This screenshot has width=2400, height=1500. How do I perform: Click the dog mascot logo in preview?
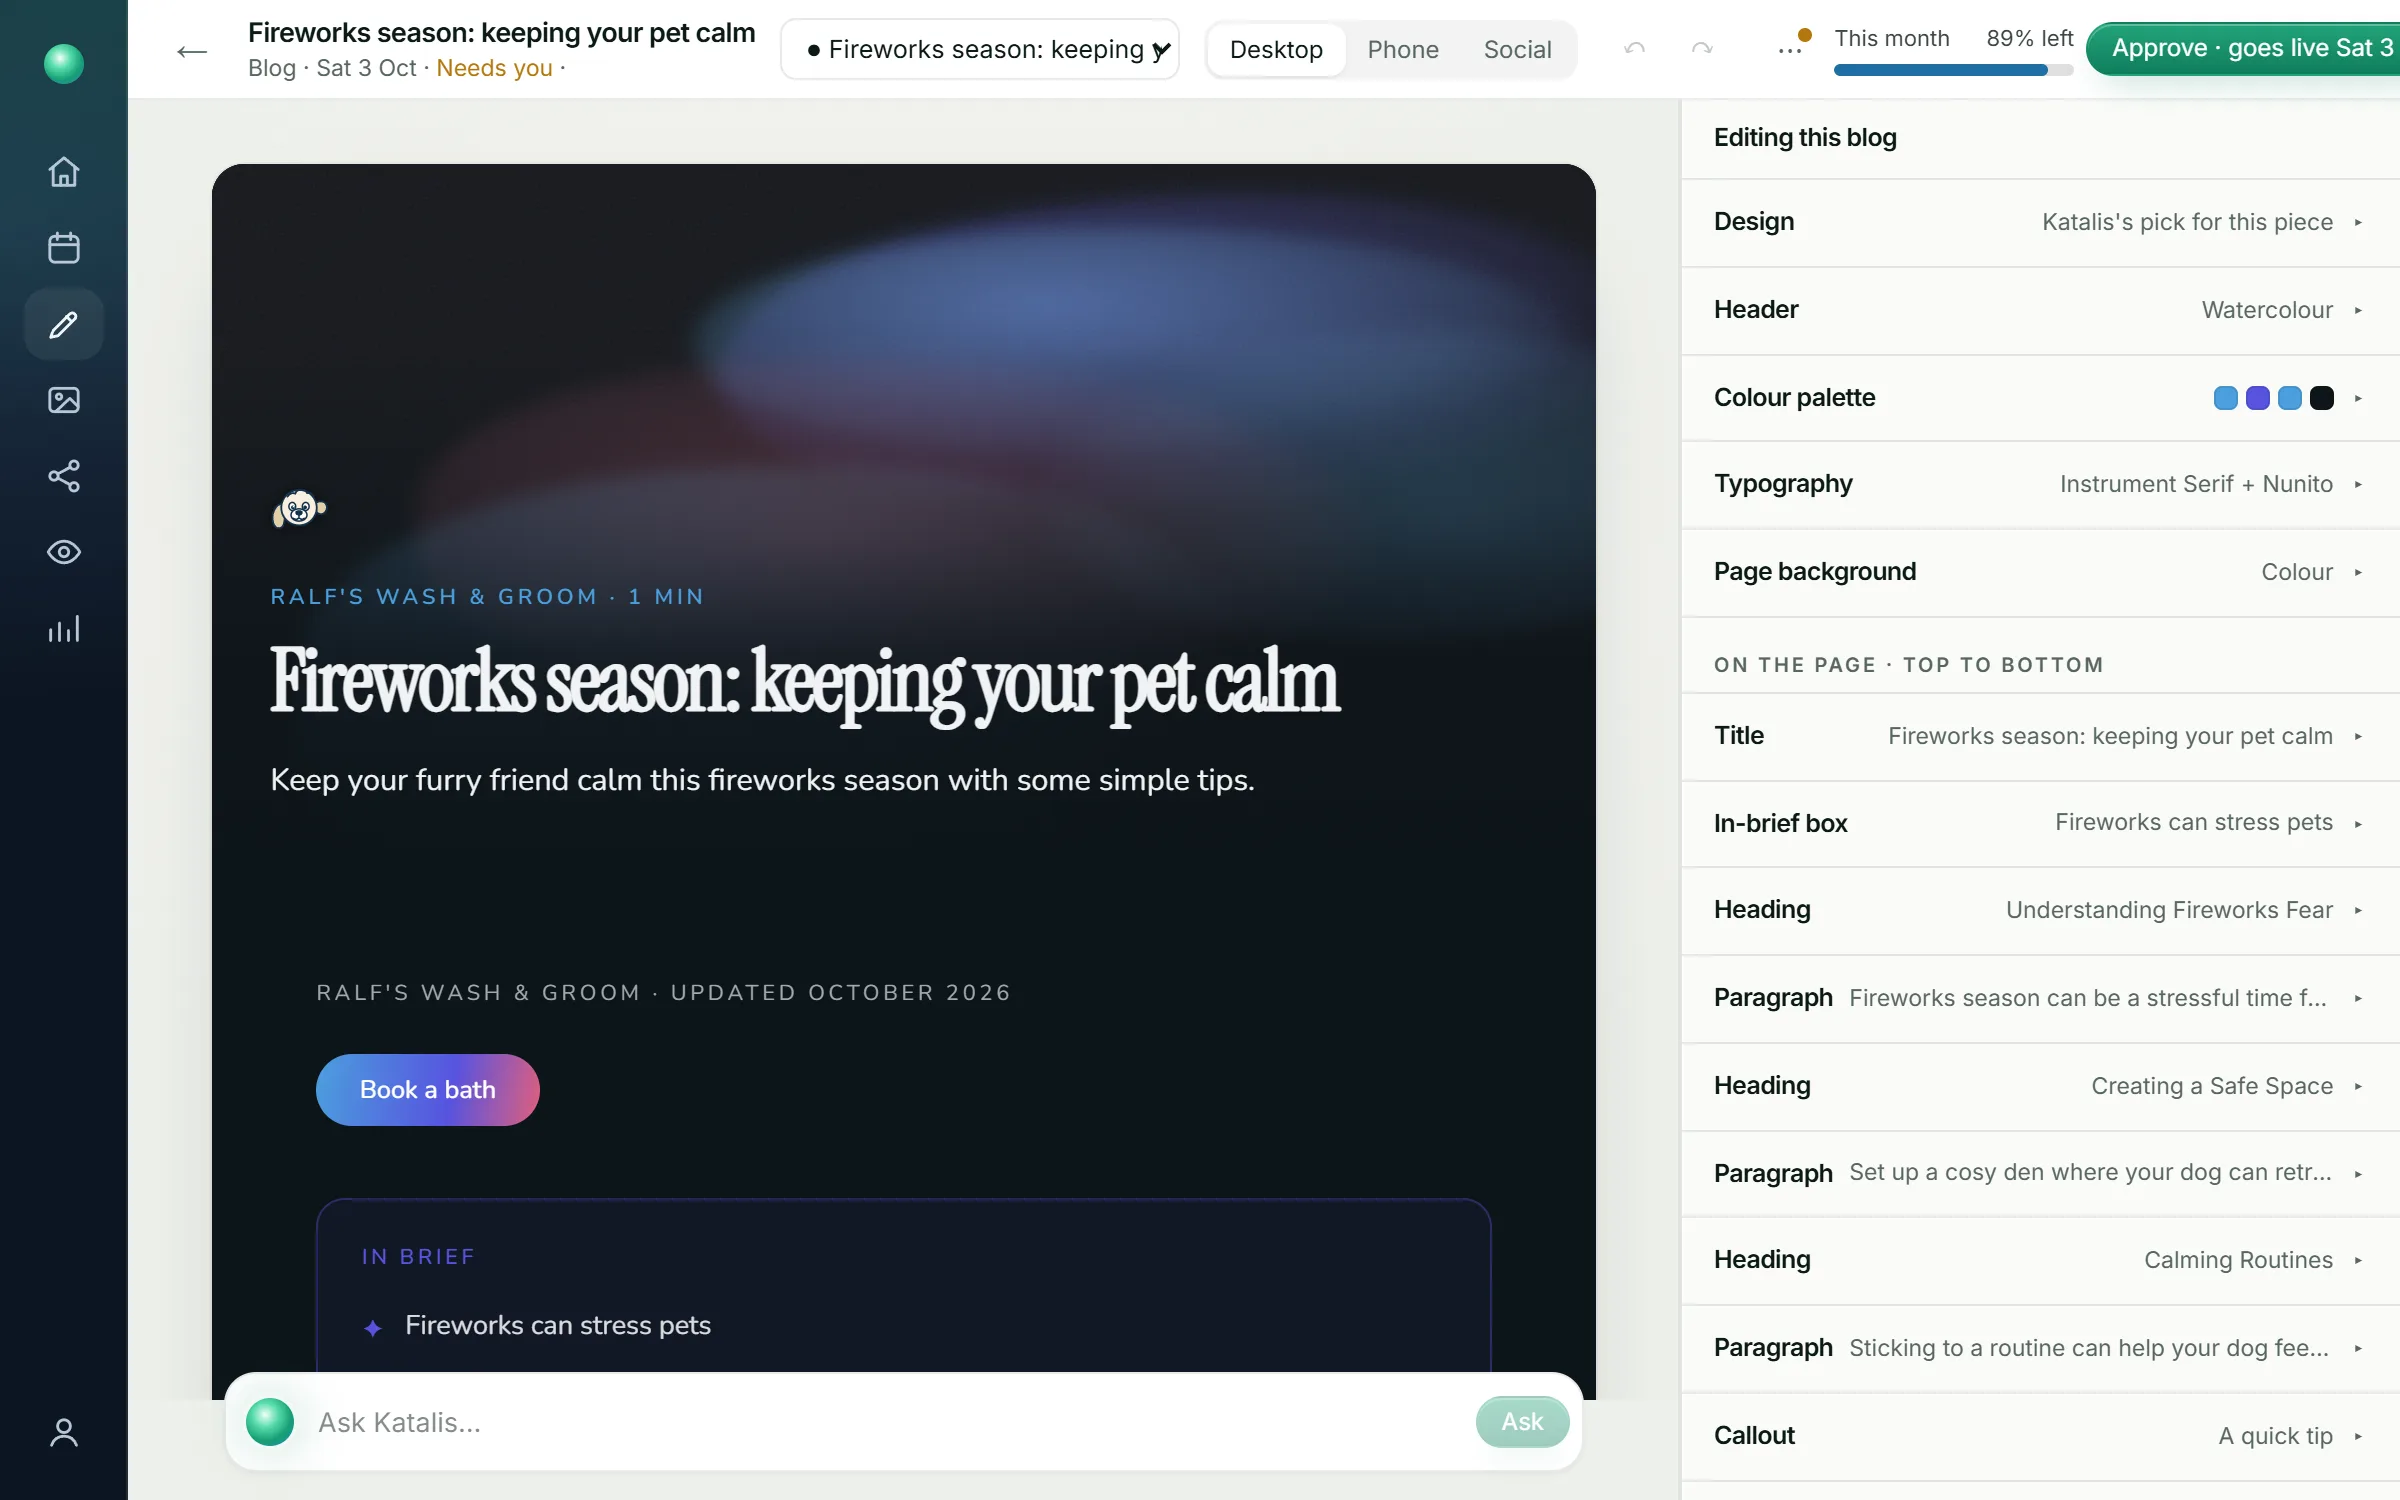coord(299,509)
